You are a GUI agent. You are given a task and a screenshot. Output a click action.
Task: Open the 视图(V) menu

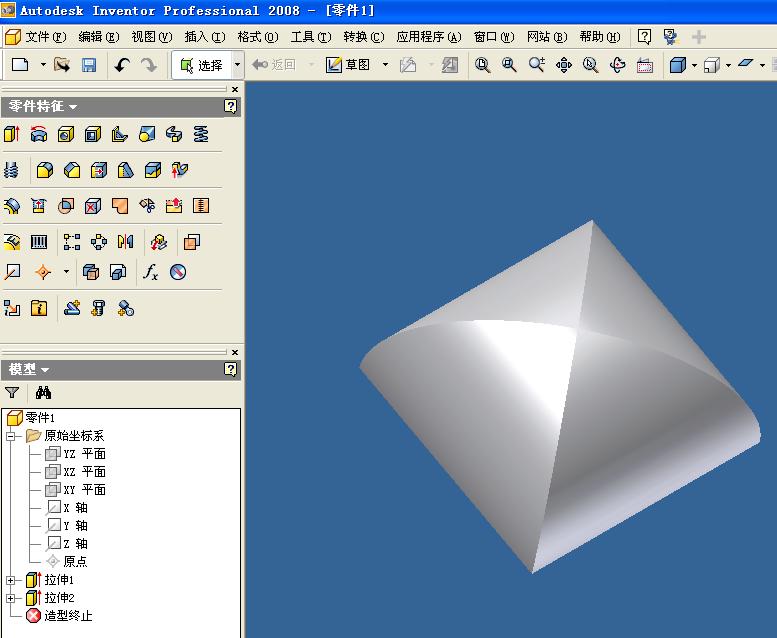(x=152, y=37)
